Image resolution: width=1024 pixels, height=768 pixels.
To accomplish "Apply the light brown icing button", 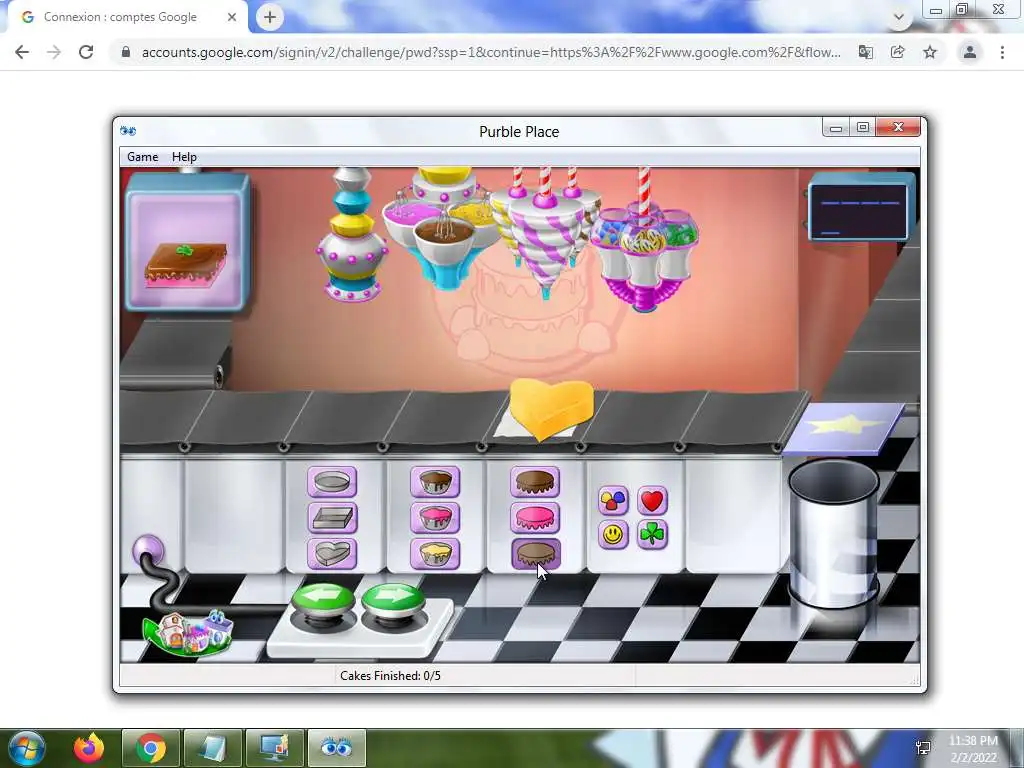I will pyautogui.click(x=535, y=554).
